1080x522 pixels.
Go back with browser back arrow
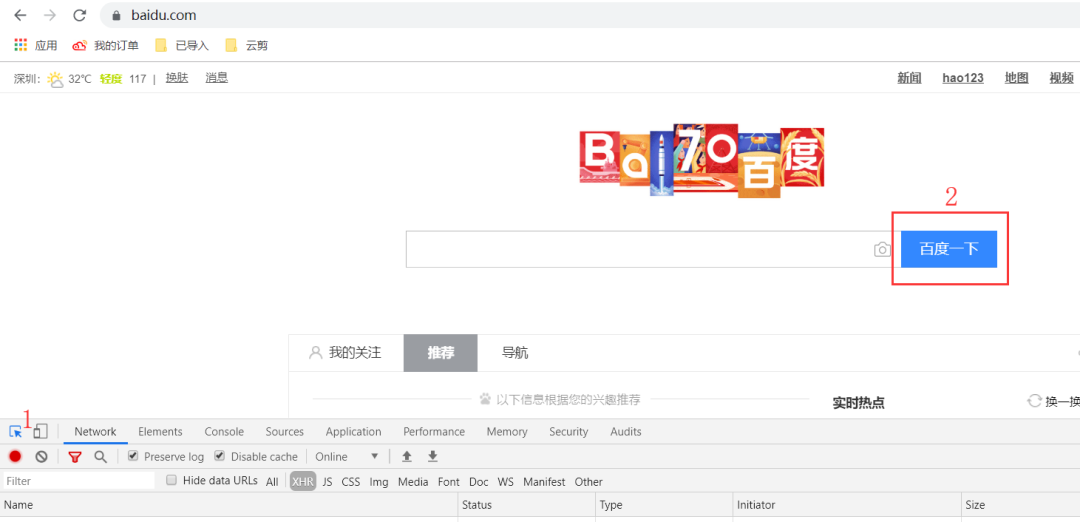point(20,15)
